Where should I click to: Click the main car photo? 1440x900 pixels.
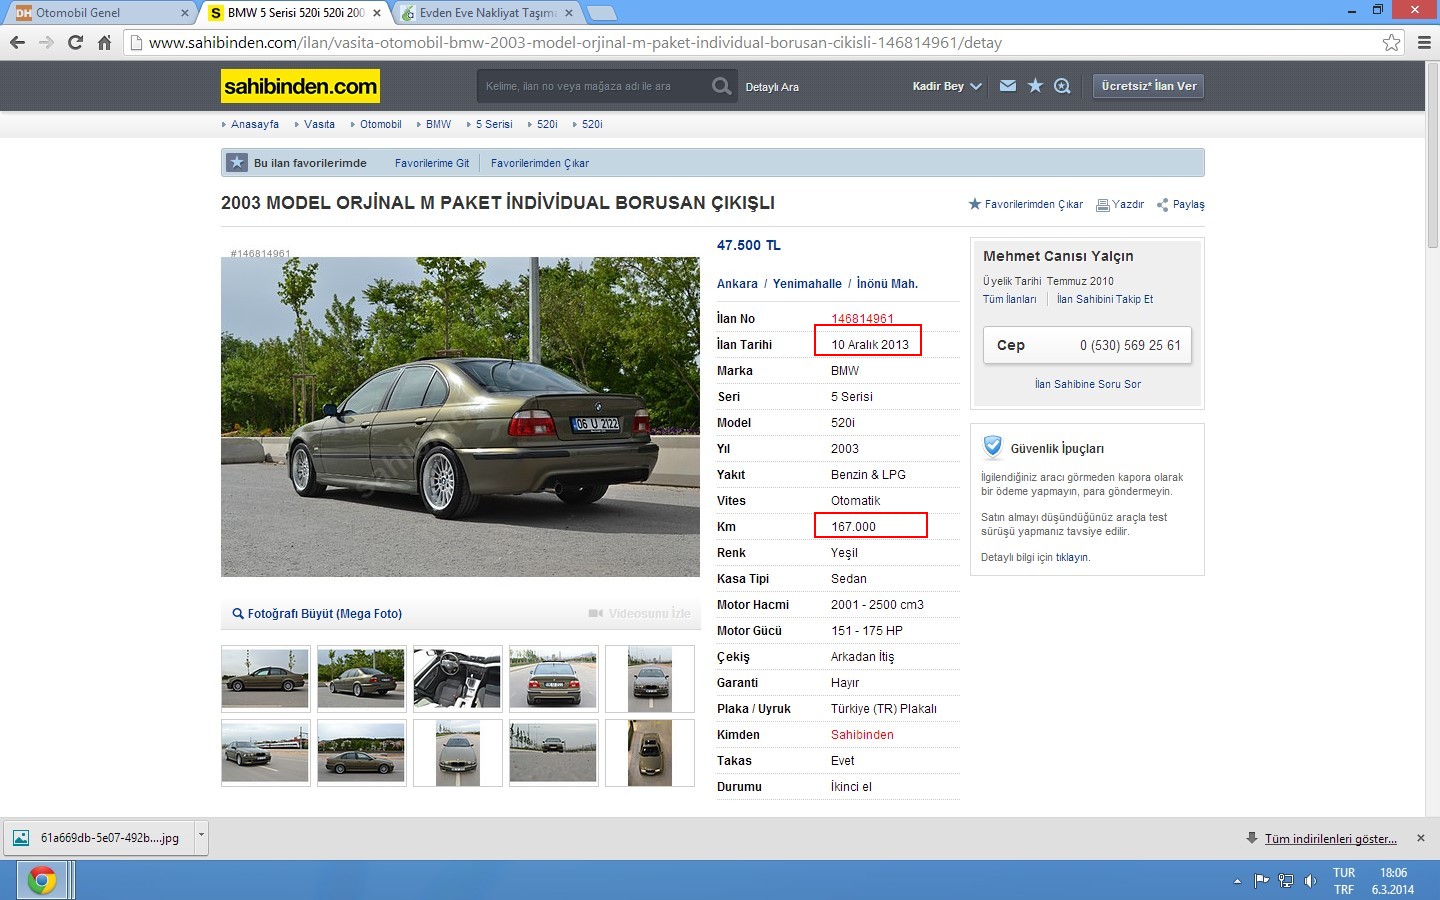(460, 417)
